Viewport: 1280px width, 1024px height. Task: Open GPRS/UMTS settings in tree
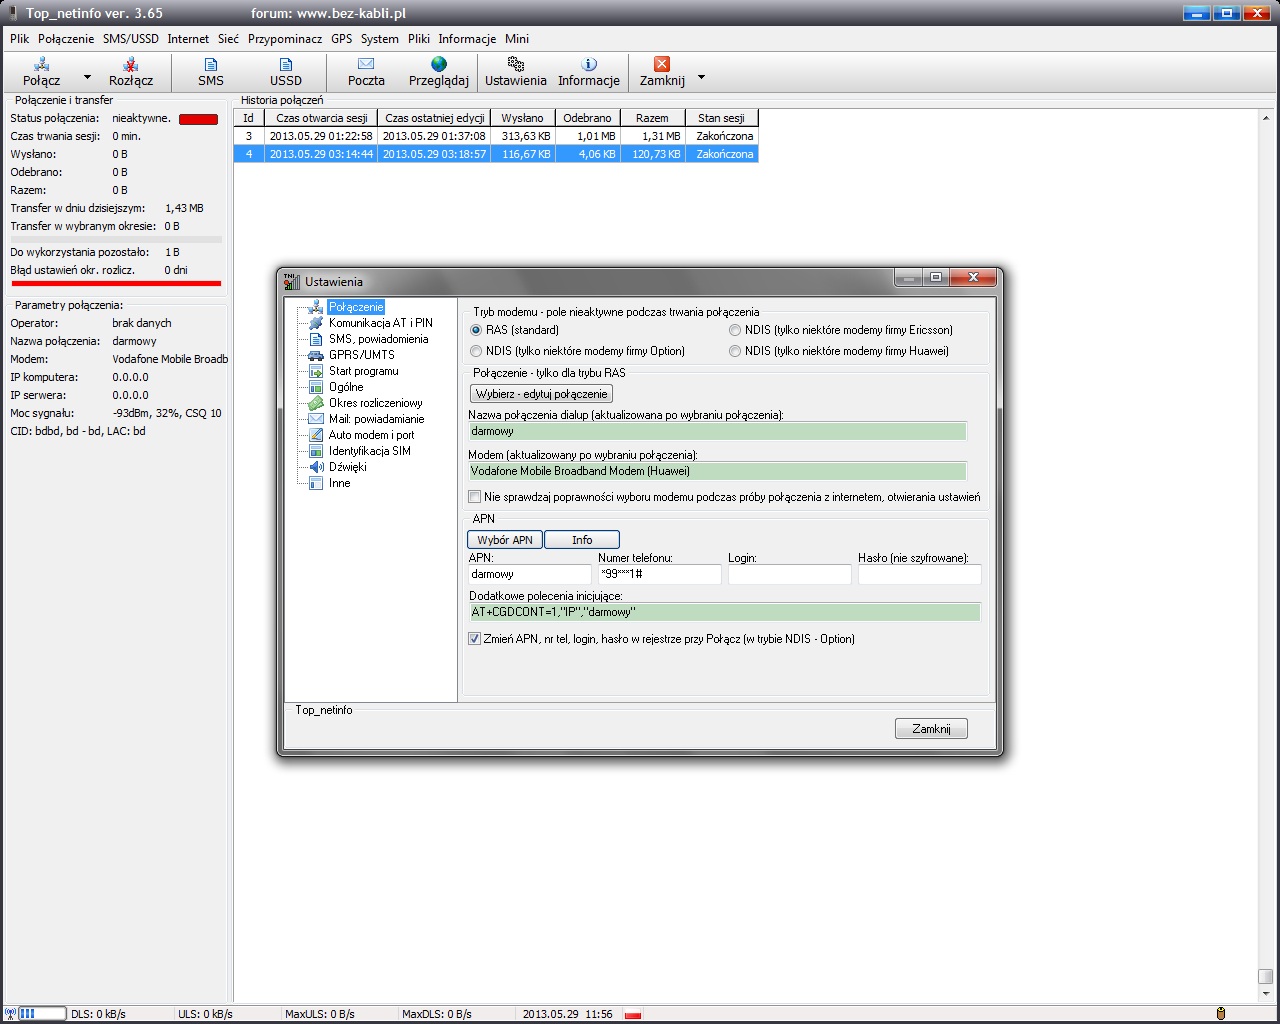click(x=361, y=355)
